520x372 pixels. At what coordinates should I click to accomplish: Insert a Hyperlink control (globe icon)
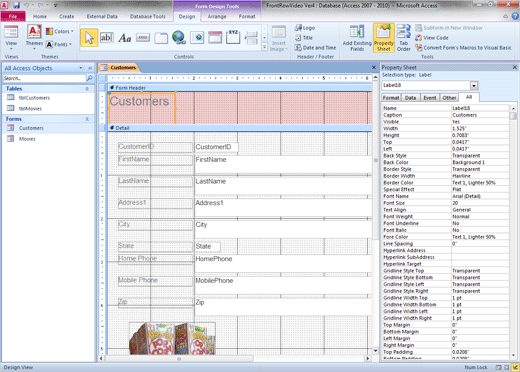179,38
